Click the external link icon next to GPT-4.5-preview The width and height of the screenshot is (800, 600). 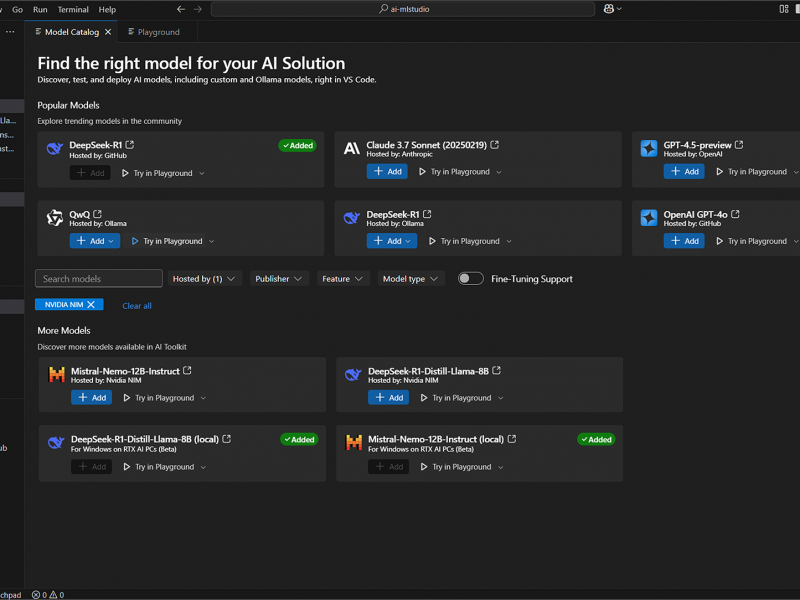[737, 144]
